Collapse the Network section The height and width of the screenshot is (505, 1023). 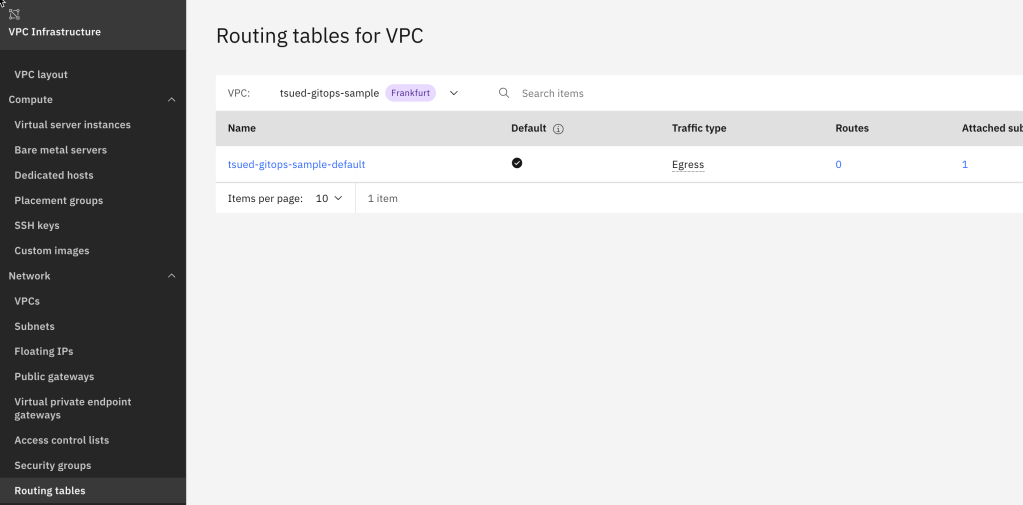pos(171,276)
